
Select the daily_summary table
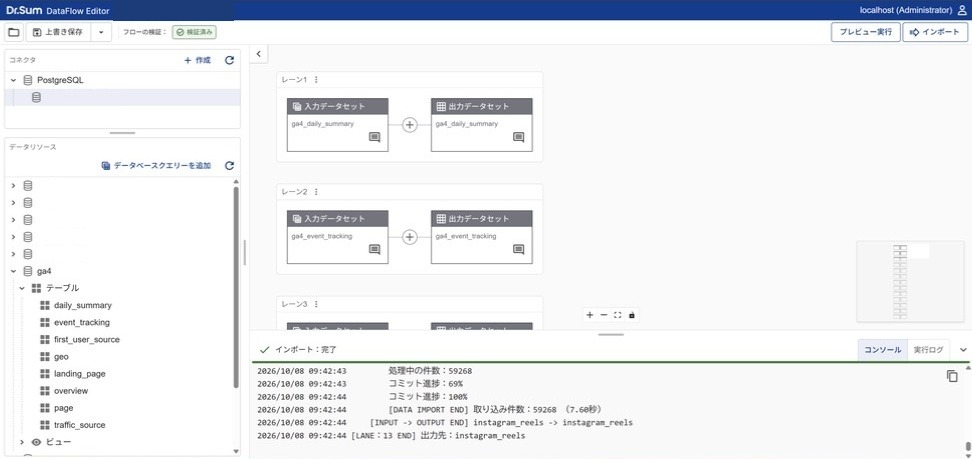[x=82, y=305]
